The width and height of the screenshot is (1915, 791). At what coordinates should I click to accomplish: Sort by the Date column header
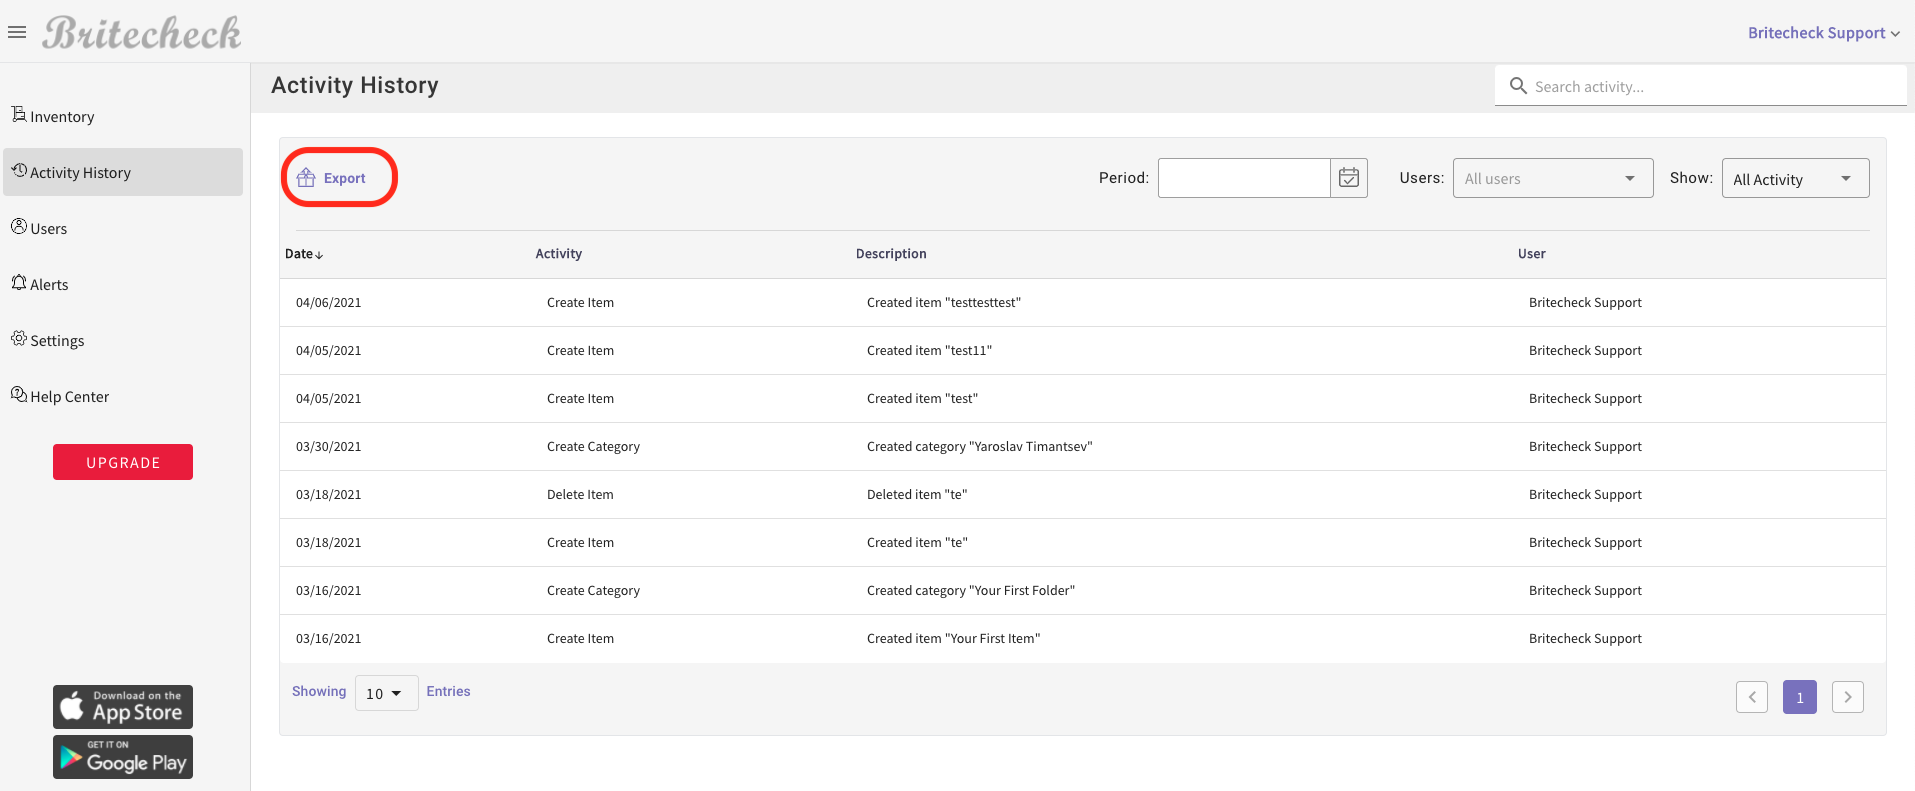click(304, 254)
